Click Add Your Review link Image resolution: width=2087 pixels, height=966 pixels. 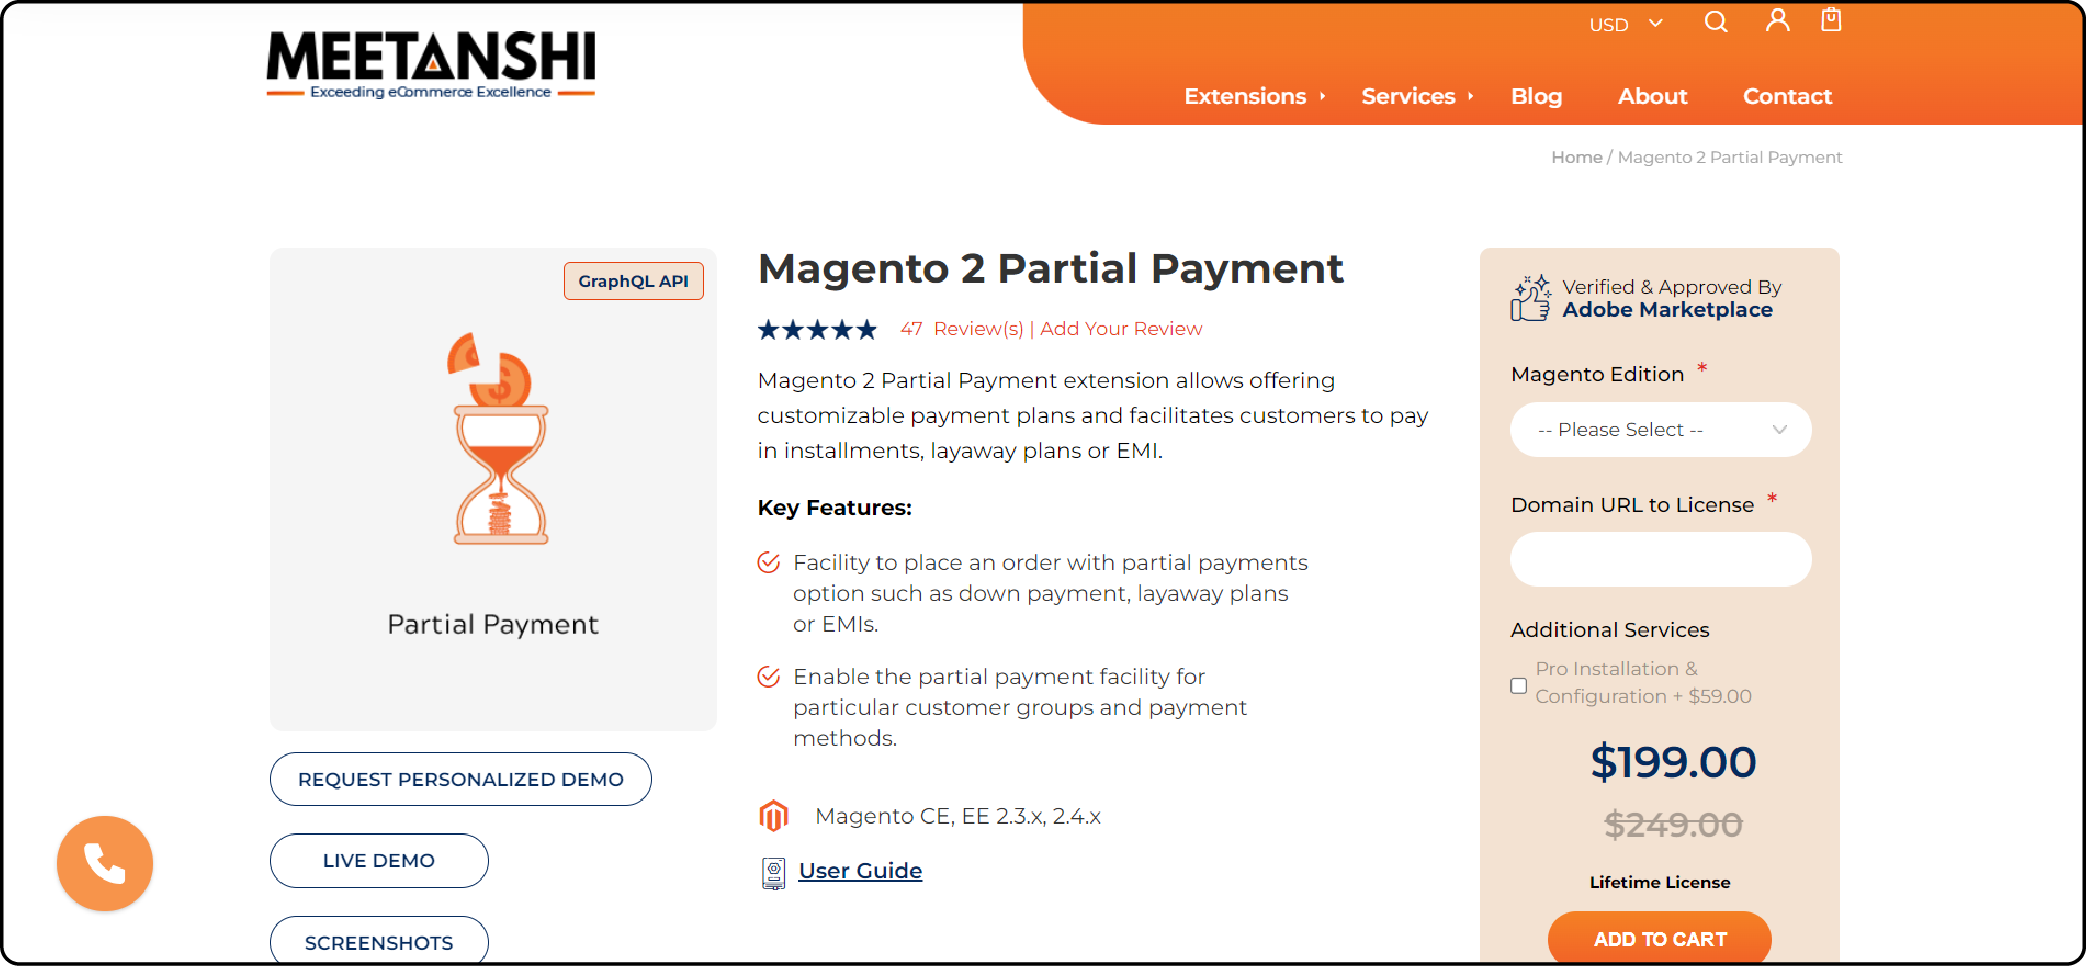point(1121,329)
